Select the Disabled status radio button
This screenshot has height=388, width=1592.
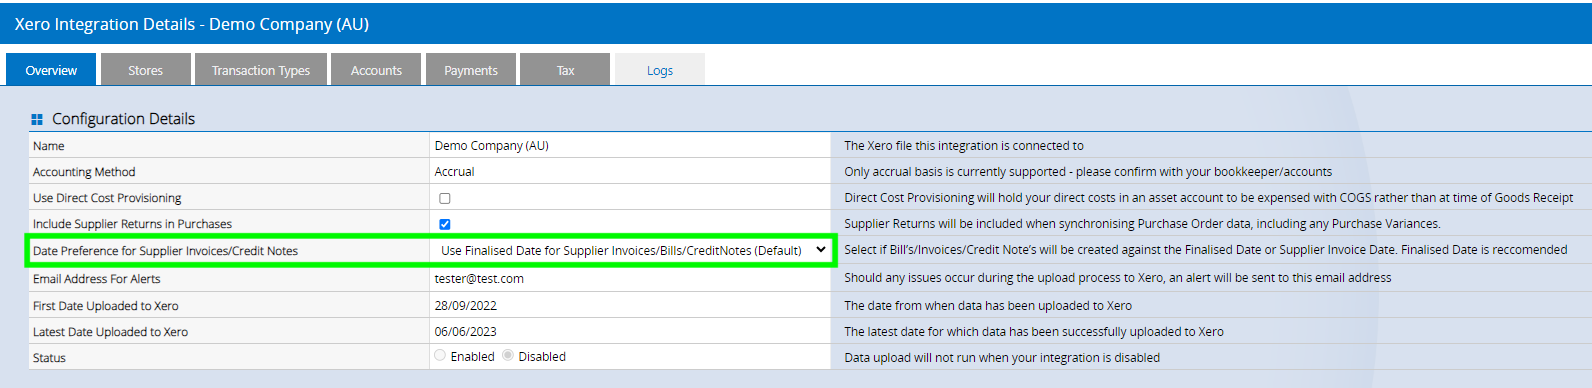[x=508, y=356]
